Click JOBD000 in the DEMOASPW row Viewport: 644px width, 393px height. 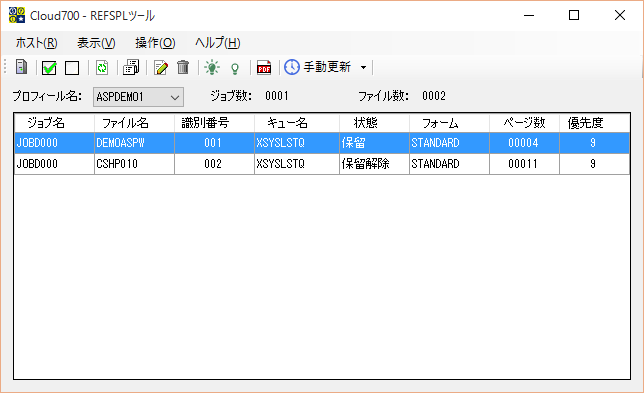[x=54, y=143]
